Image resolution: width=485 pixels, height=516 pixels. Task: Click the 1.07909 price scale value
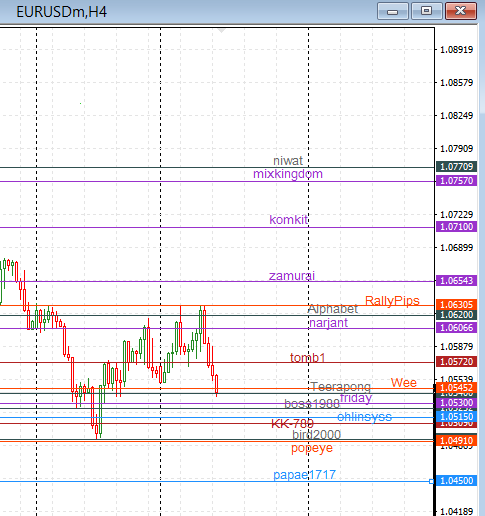(x=456, y=149)
